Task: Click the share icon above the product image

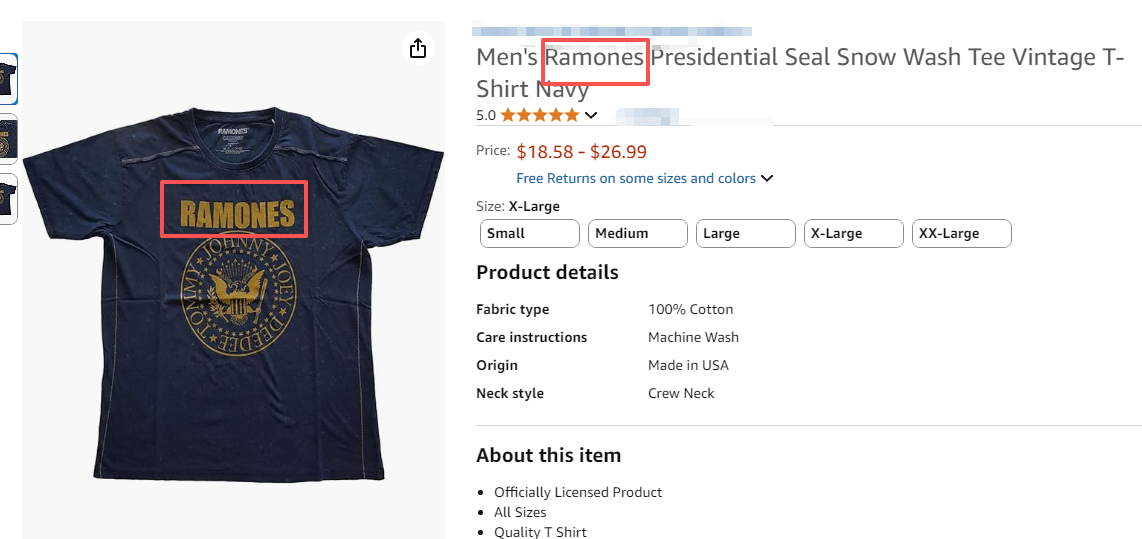Action: [x=418, y=48]
